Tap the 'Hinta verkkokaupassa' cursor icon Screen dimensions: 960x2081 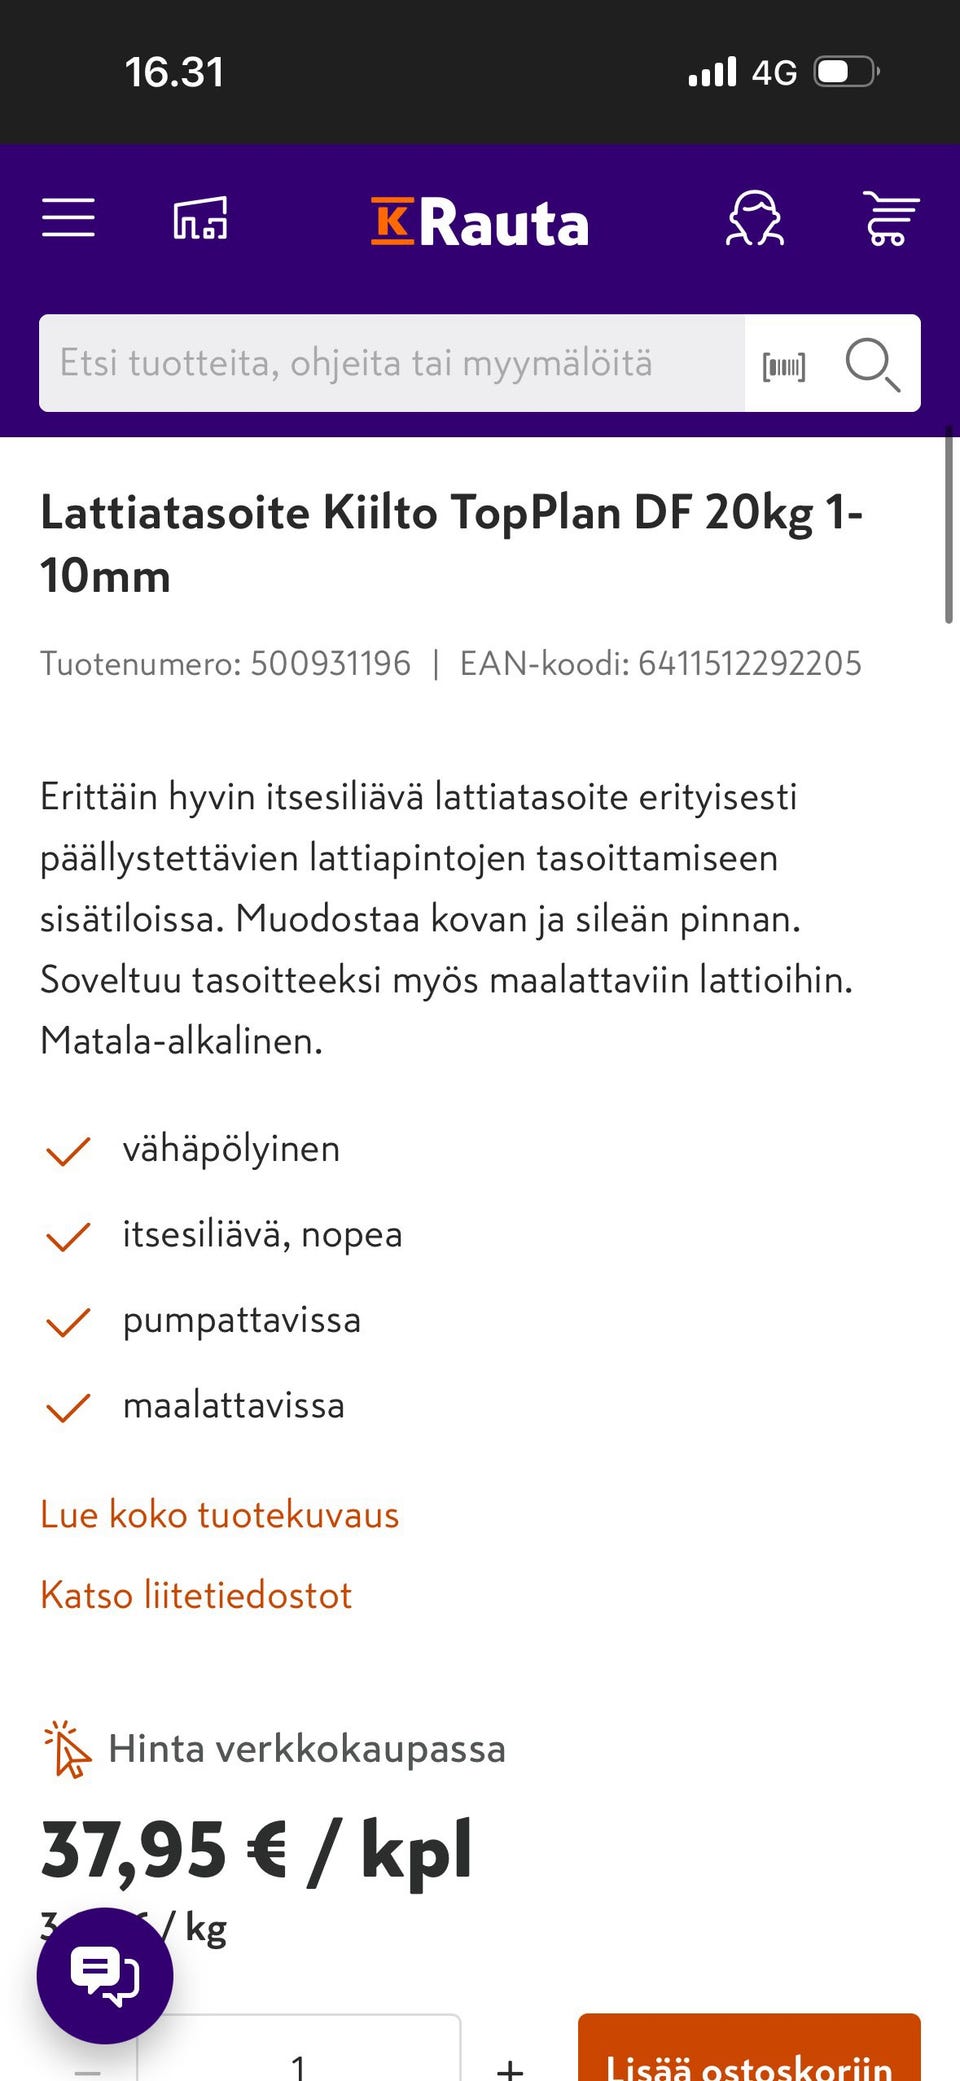click(x=68, y=1749)
